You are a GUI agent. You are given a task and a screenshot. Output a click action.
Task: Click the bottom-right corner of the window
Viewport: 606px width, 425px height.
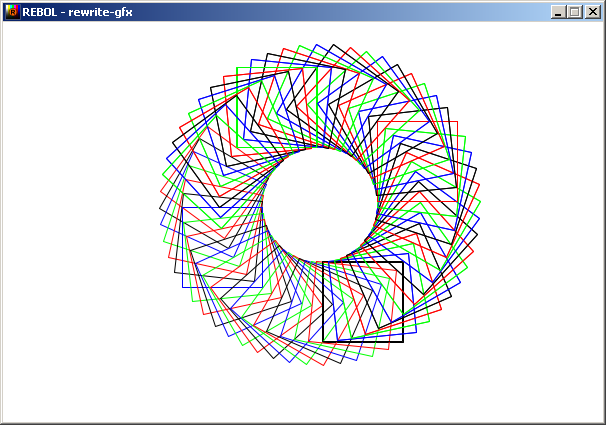(x=601, y=420)
